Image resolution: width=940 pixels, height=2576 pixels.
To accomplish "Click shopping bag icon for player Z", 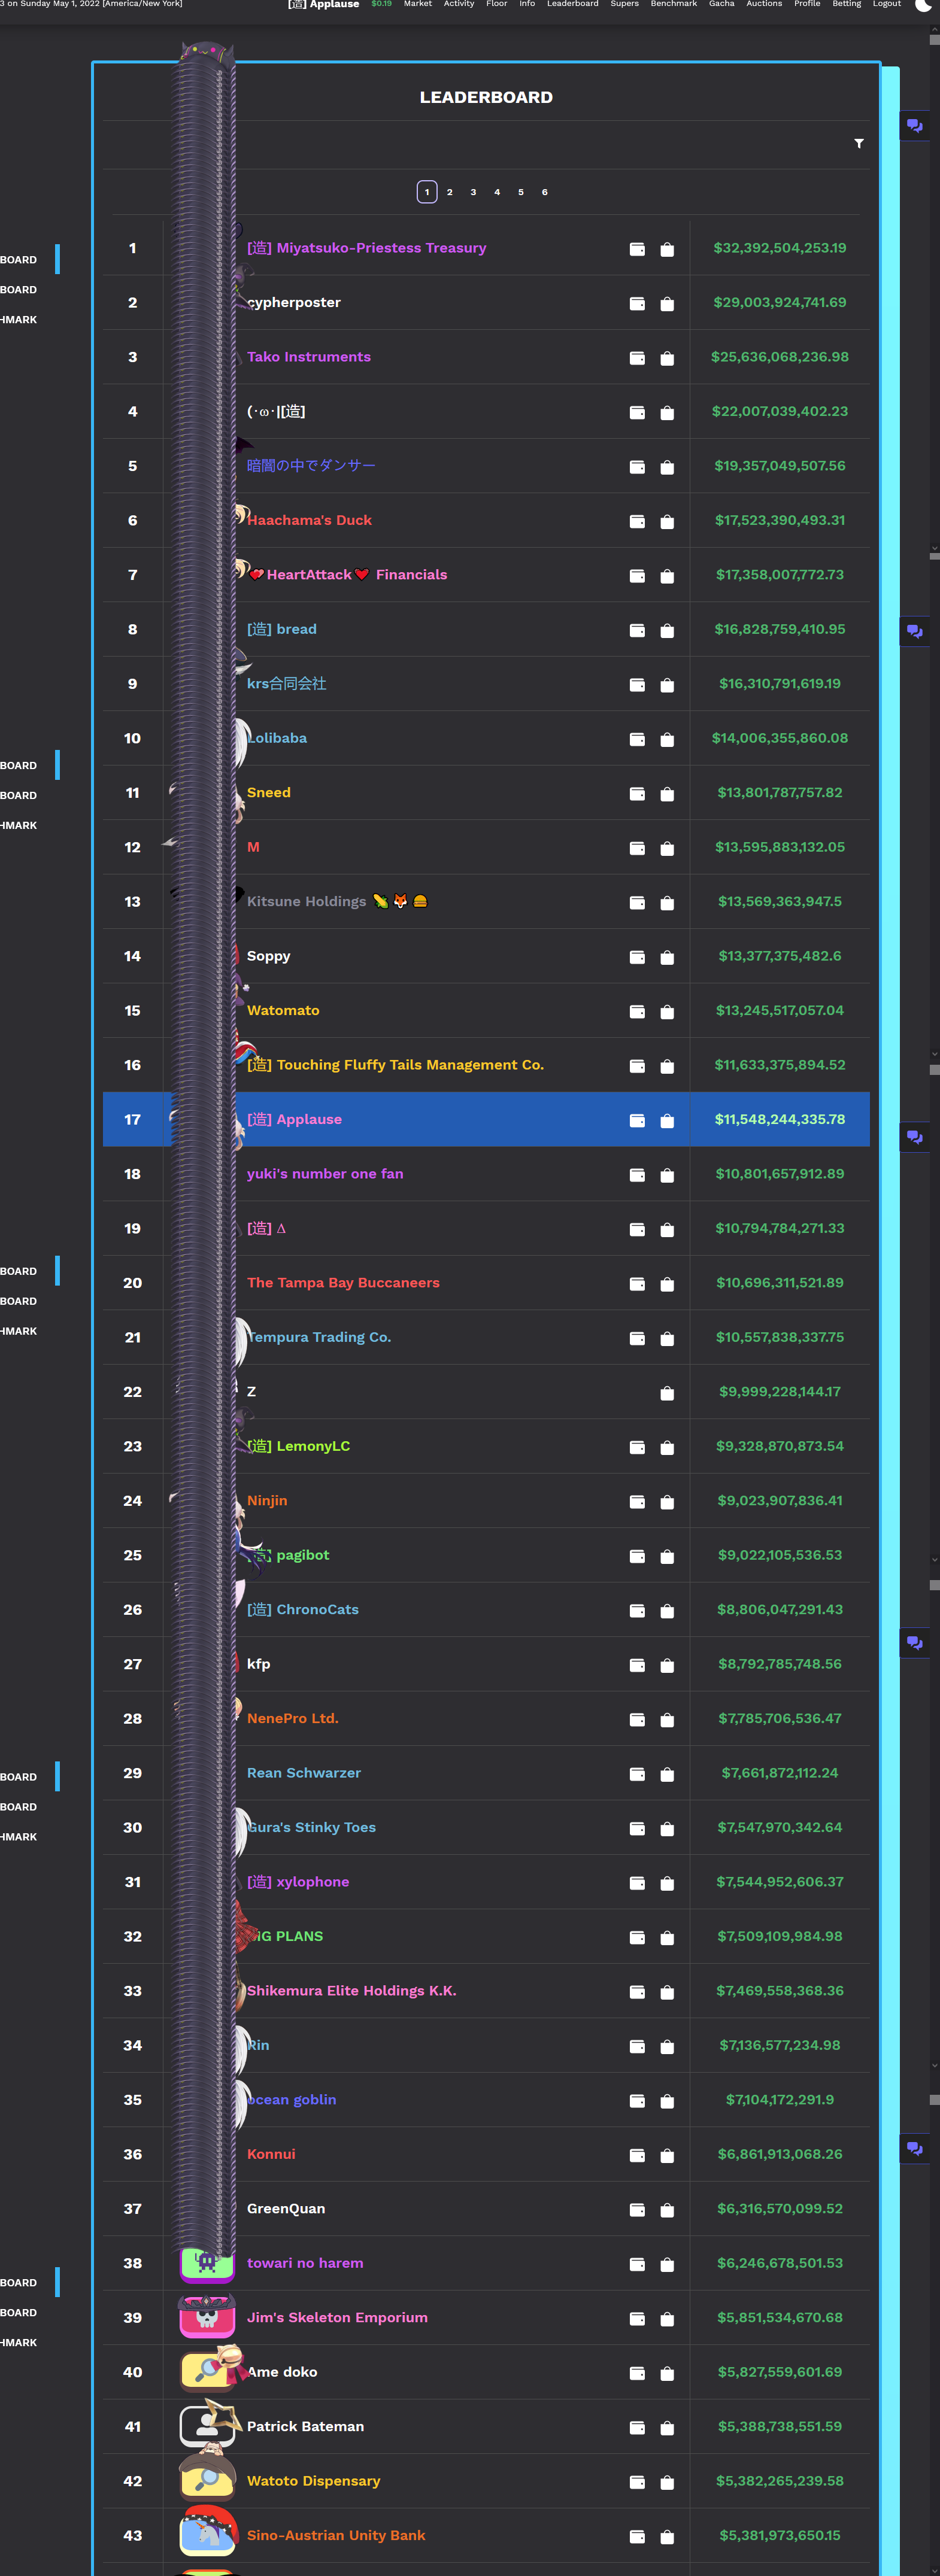I will pos(667,1393).
